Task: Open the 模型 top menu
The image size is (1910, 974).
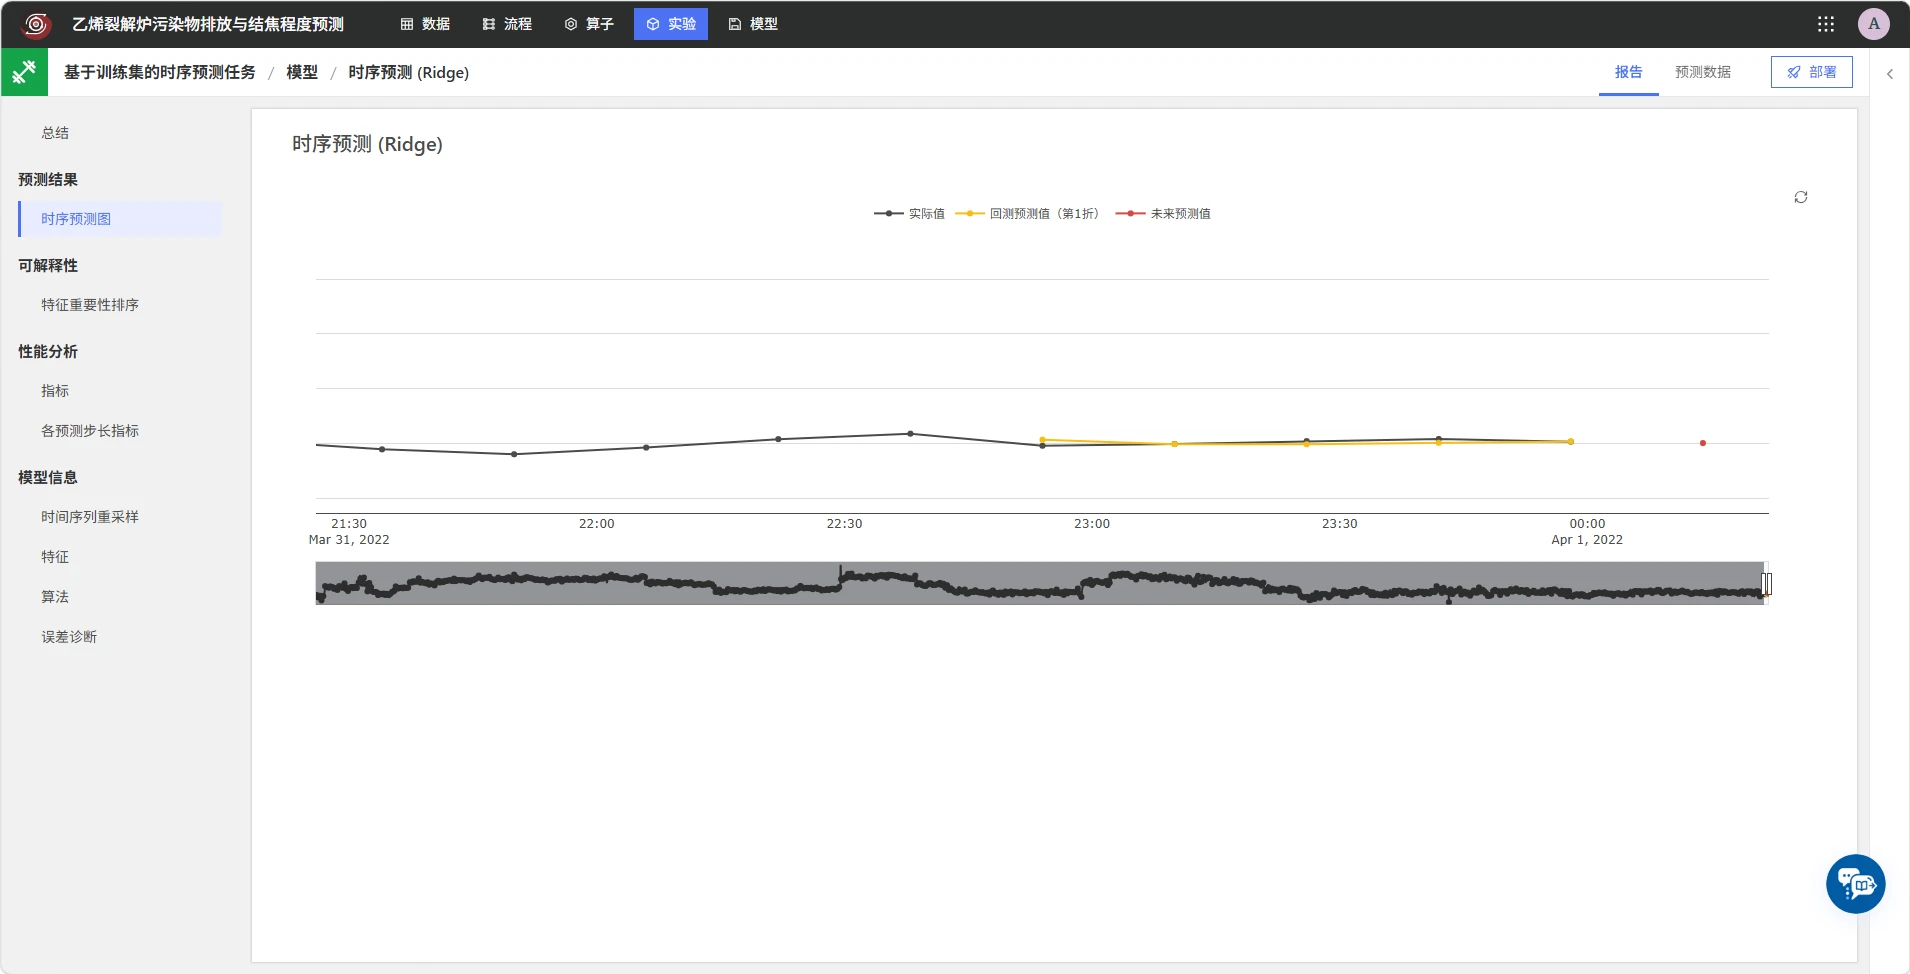Action: (x=753, y=24)
